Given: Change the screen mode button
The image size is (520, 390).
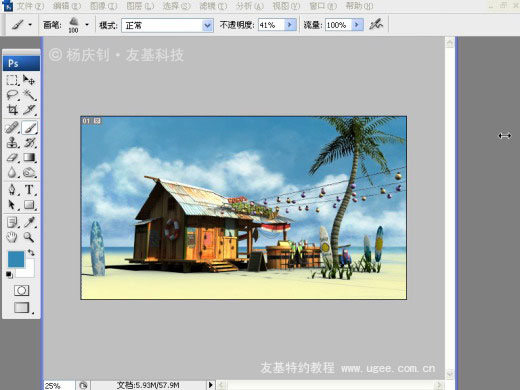Looking at the screenshot, I should pyautogui.click(x=22, y=308).
